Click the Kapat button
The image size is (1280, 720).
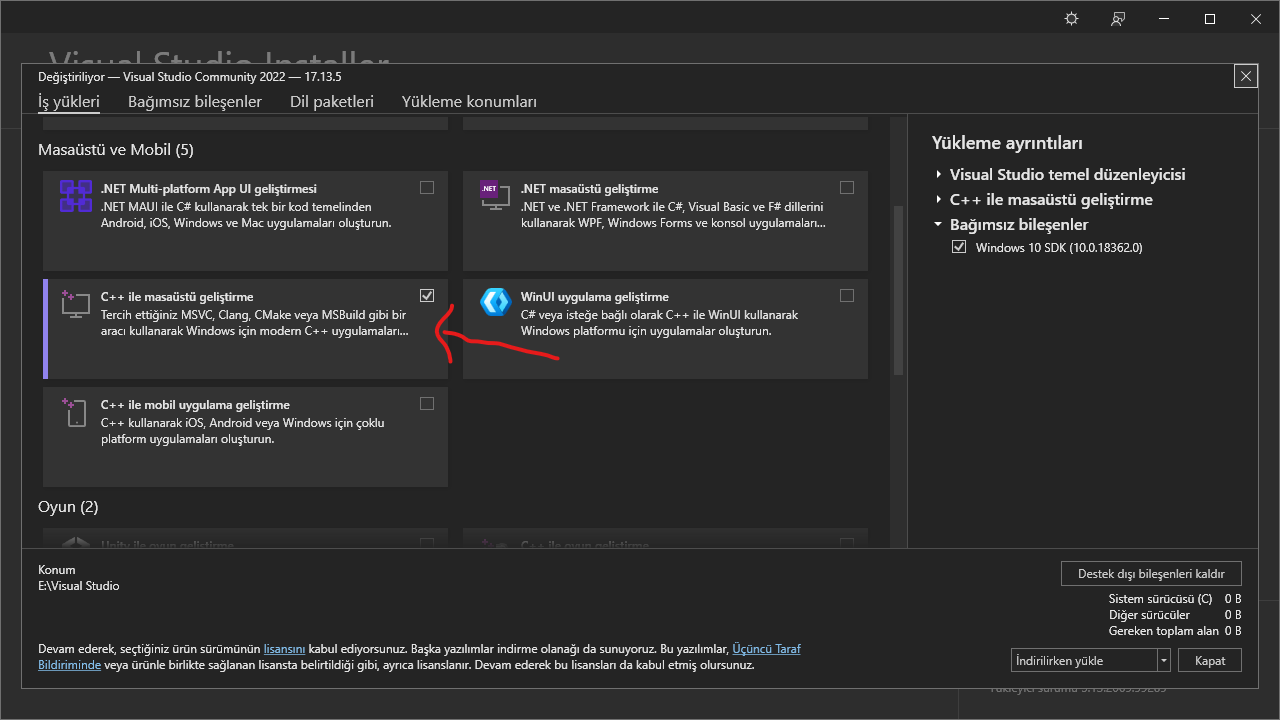(x=1210, y=660)
